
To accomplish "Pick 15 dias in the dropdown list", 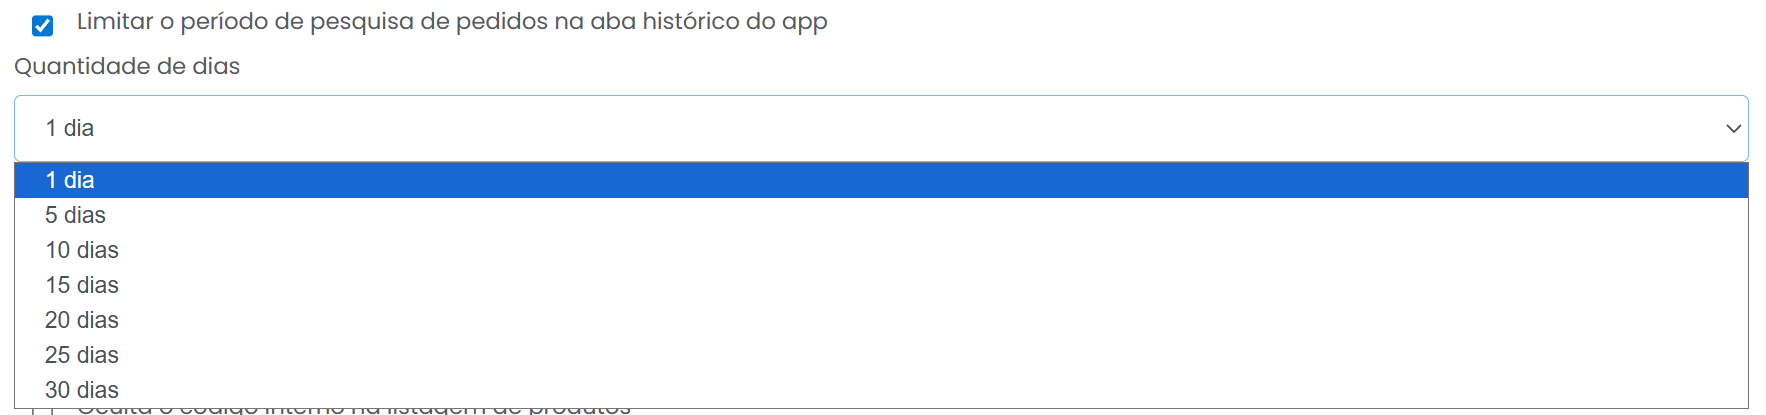I will point(82,285).
